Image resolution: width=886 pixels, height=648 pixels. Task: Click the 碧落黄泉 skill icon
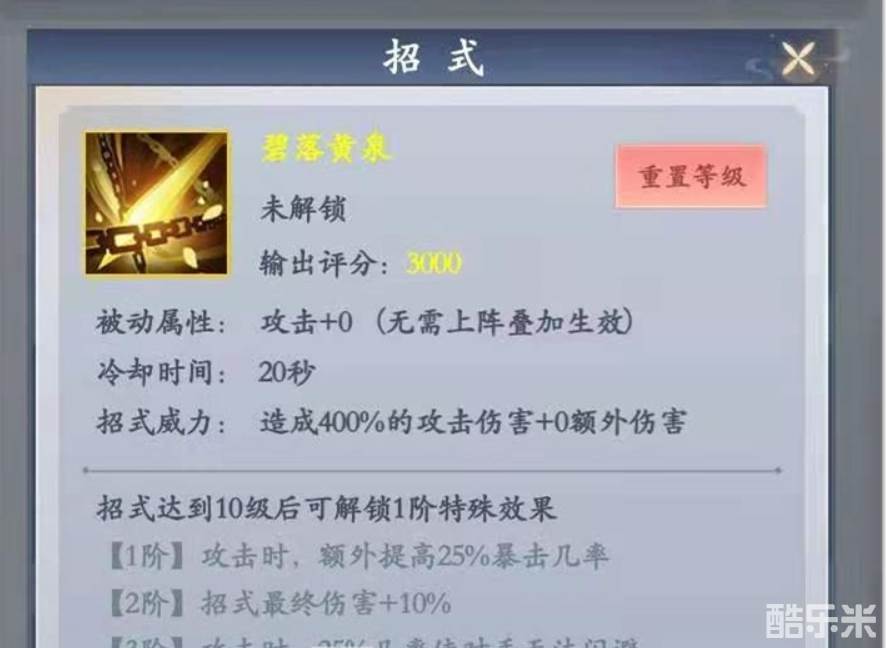point(157,204)
